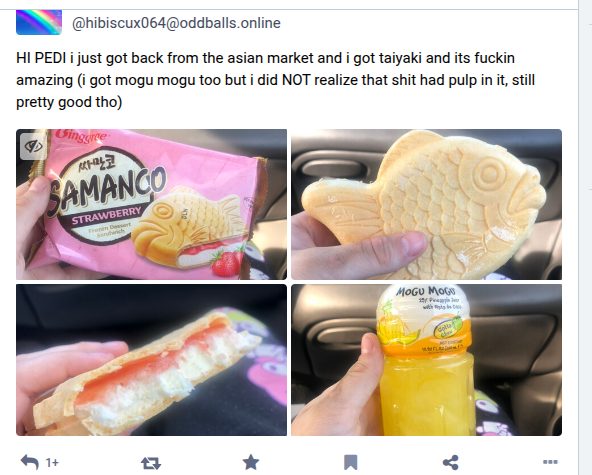The height and width of the screenshot is (475, 592).
Task: Open the more options ellipsis menu
Action: pyautogui.click(x=550, y=462)
